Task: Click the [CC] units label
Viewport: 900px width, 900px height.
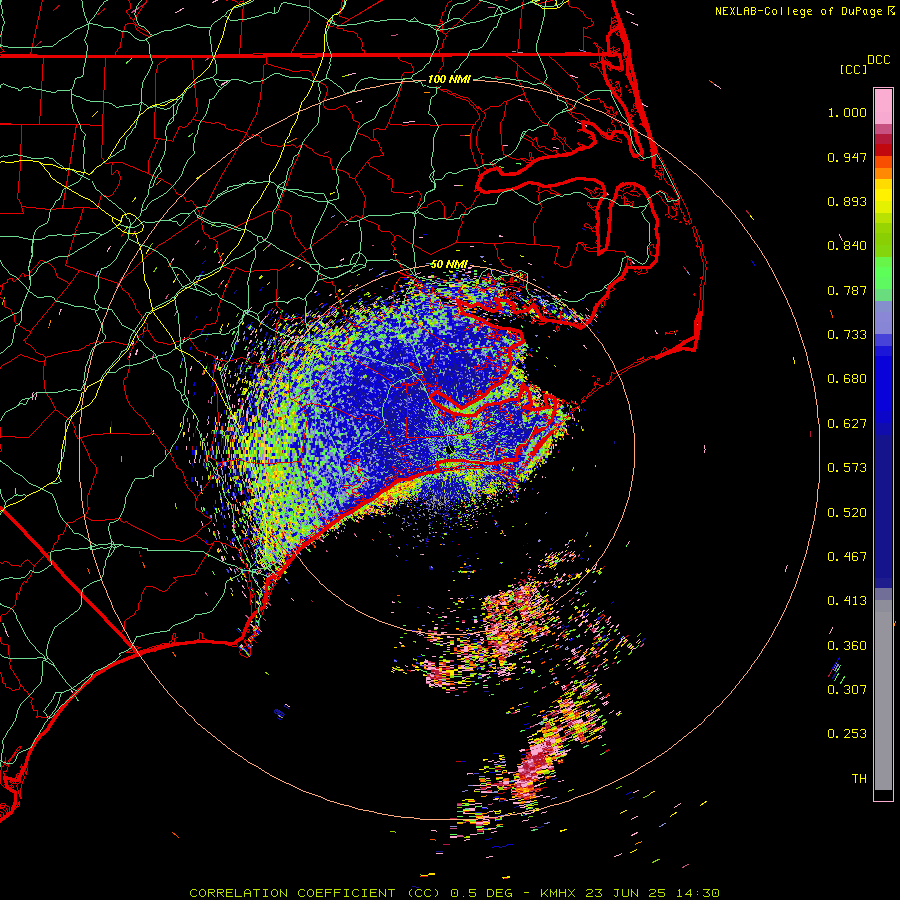Action: pyautogui.click(x=853, y=70)
